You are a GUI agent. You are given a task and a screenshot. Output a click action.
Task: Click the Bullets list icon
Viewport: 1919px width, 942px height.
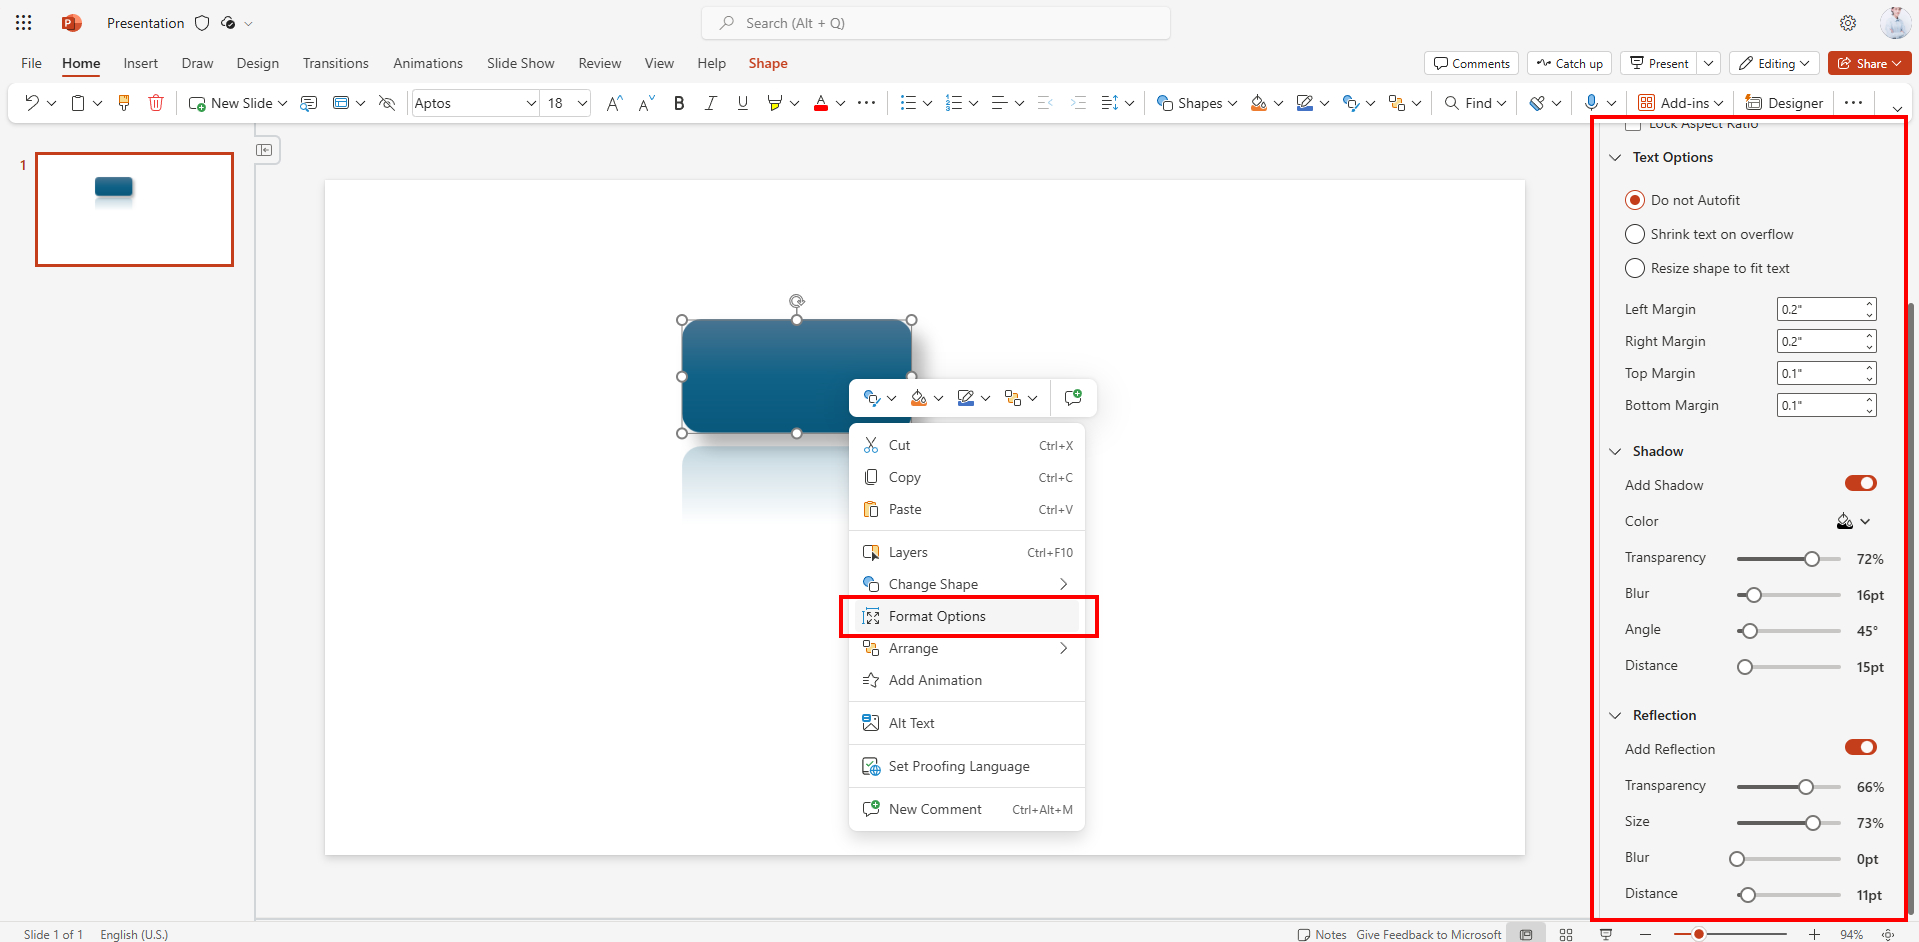pyautogui.click(x=908, y=103)
